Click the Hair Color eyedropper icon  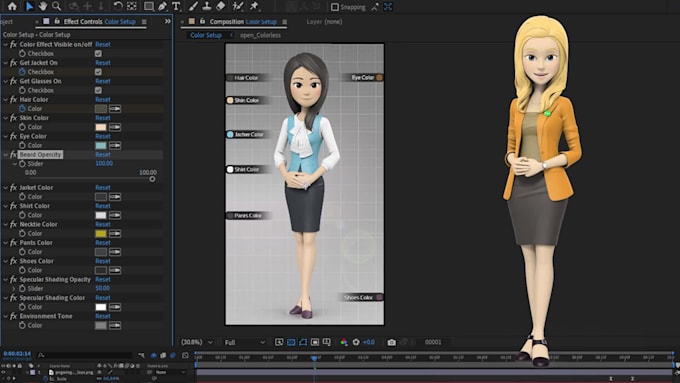[x=115, y=108]
